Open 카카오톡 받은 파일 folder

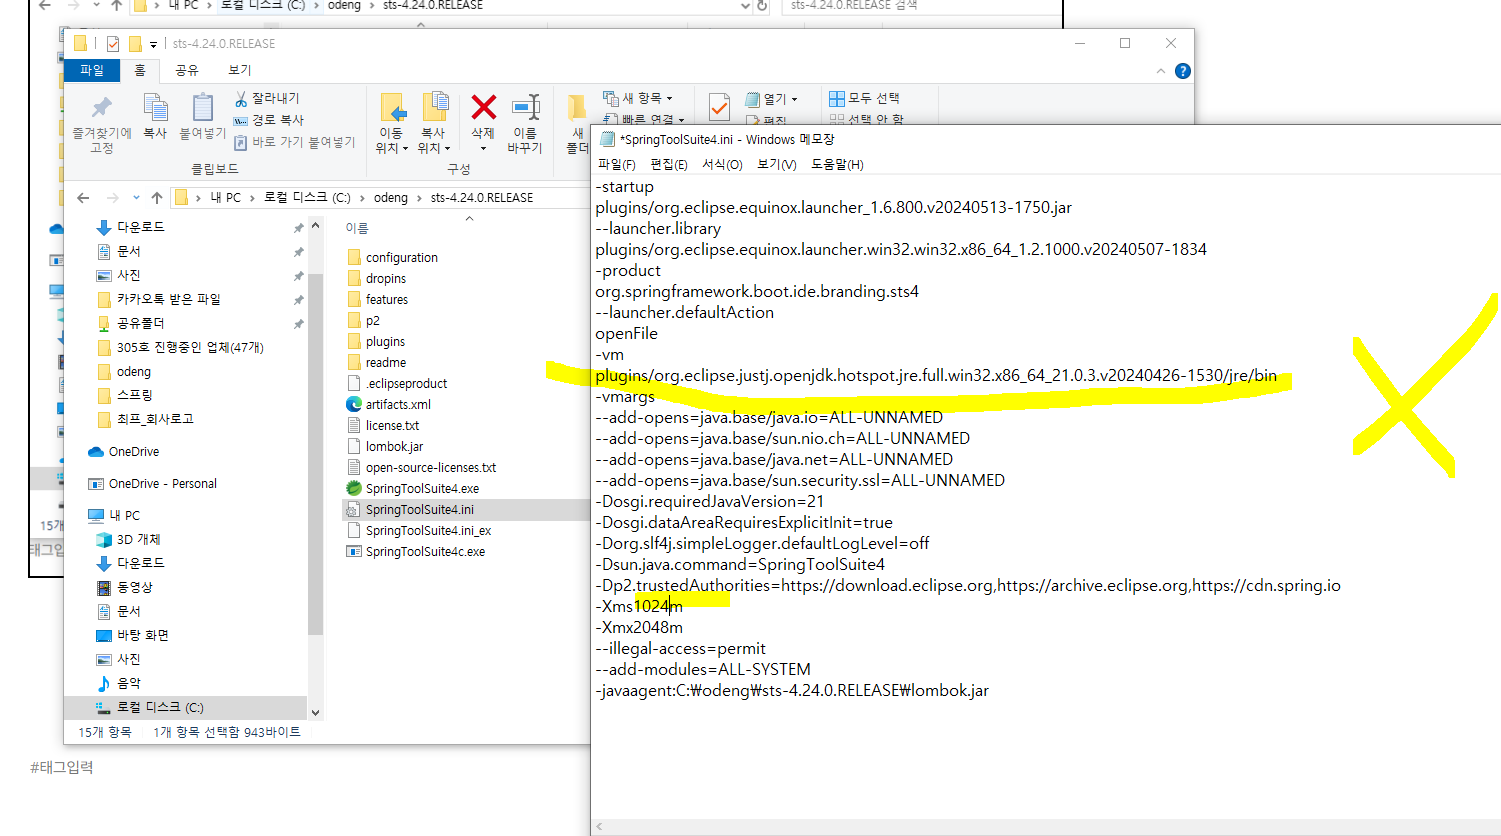point(159,299)
